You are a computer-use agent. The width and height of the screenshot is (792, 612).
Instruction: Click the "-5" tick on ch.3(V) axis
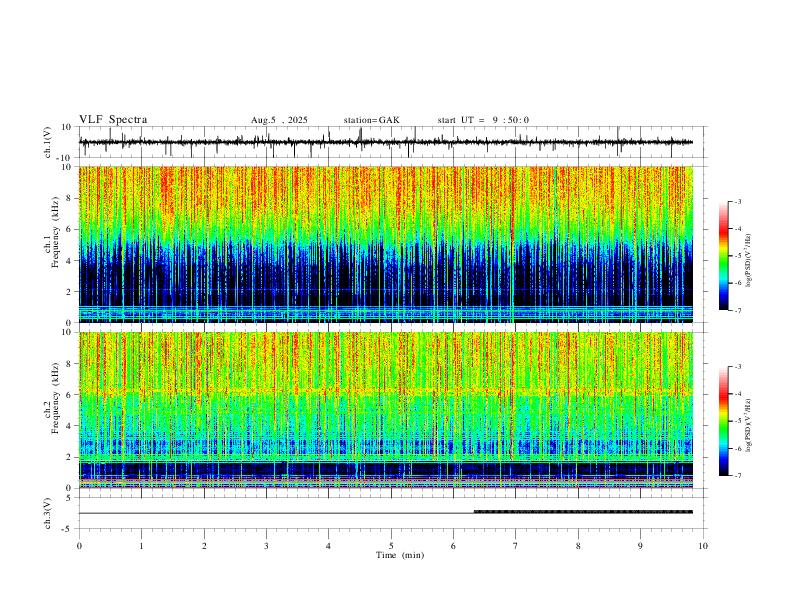[68, 529]
